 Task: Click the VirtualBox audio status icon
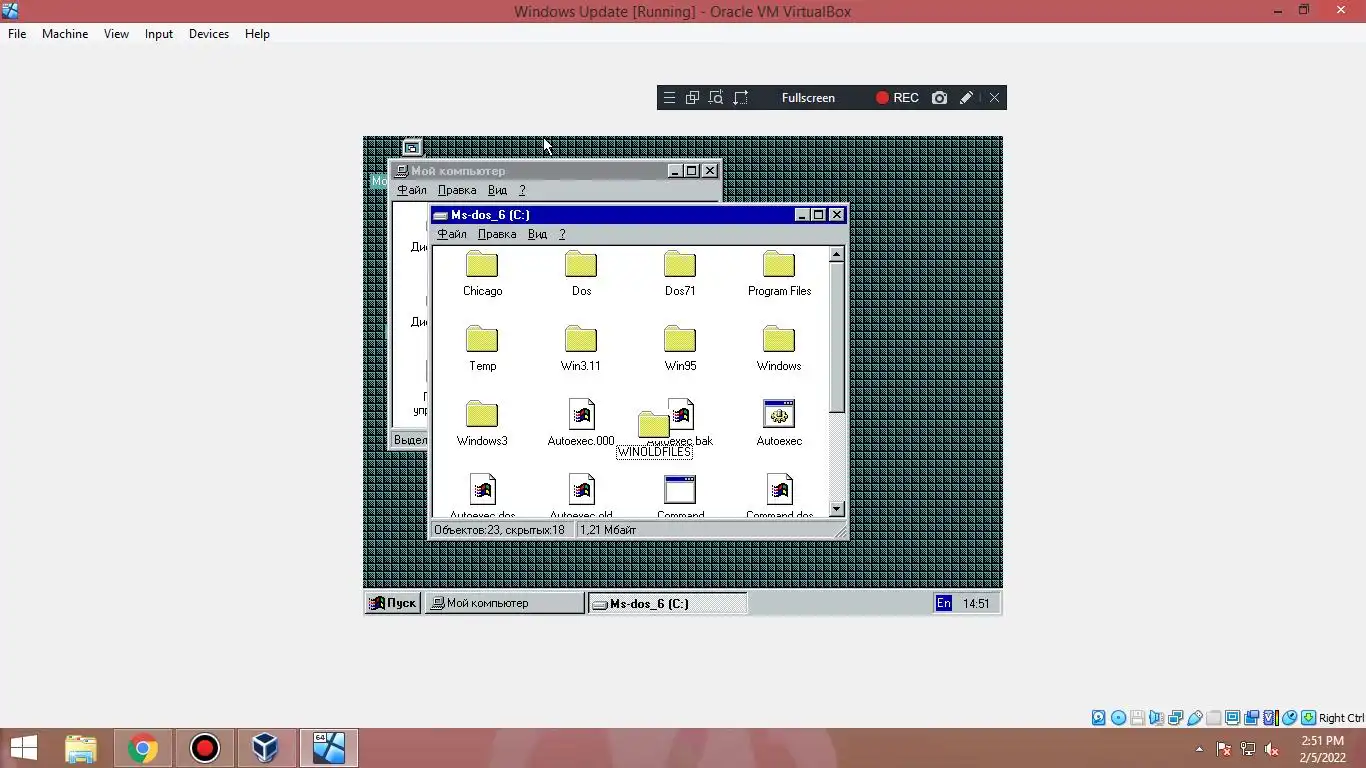(1157, 718)
